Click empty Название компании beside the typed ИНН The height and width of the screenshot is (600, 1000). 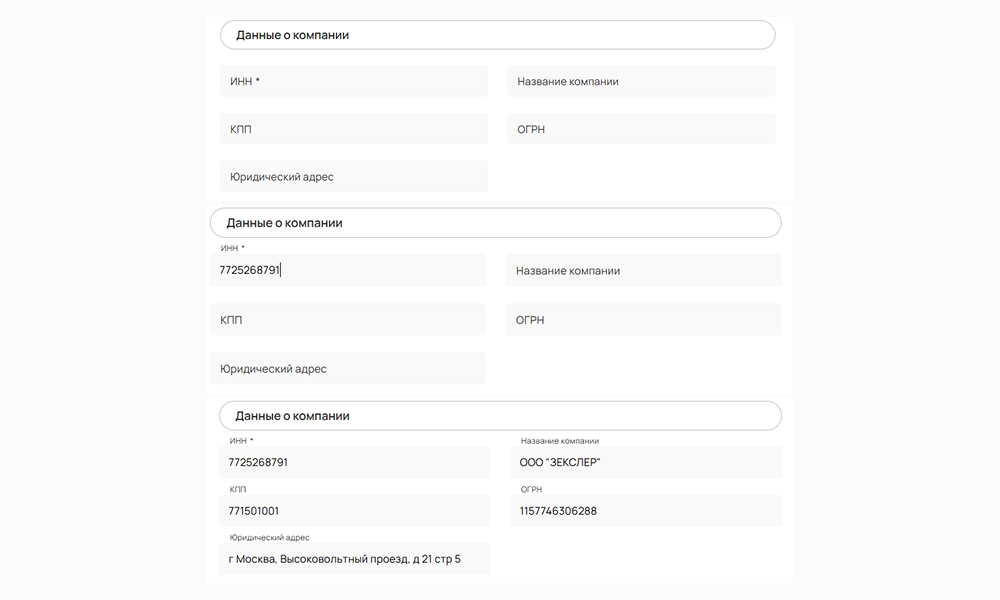[x=643, y=270]
